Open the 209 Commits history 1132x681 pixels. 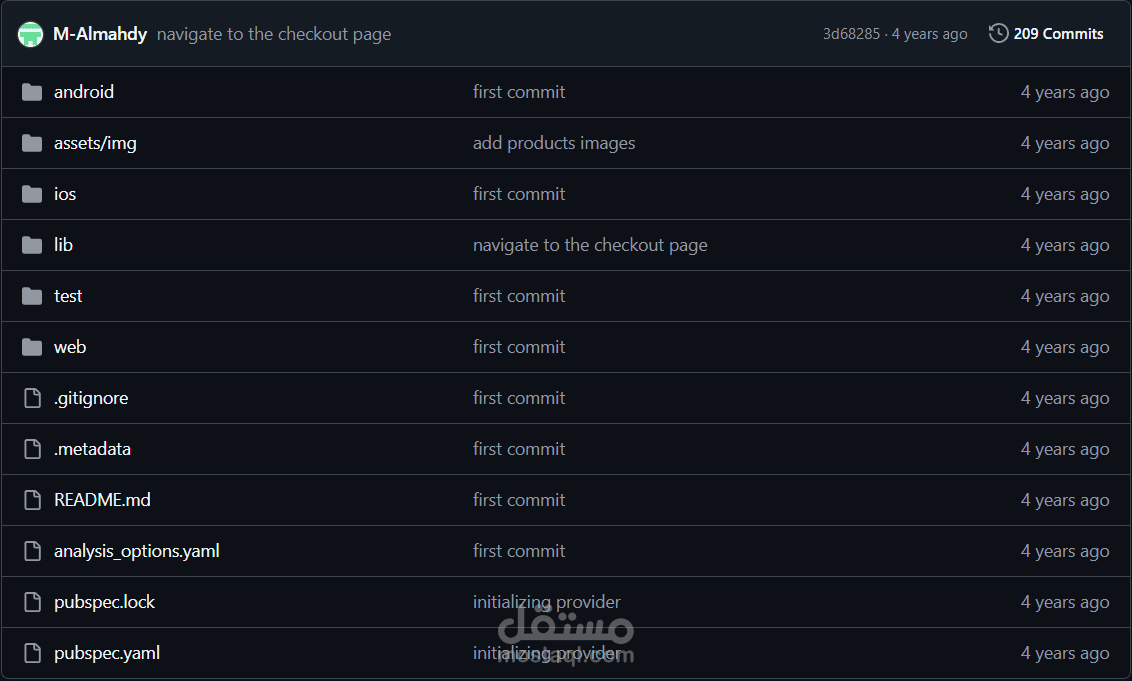[x=1058, y=32]
